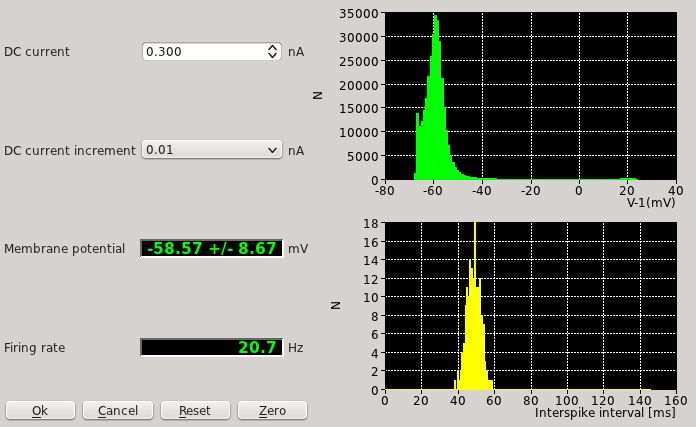Click the Reset button
The width and height of the screenshot is (696, 427).
[x=195, y=411]
